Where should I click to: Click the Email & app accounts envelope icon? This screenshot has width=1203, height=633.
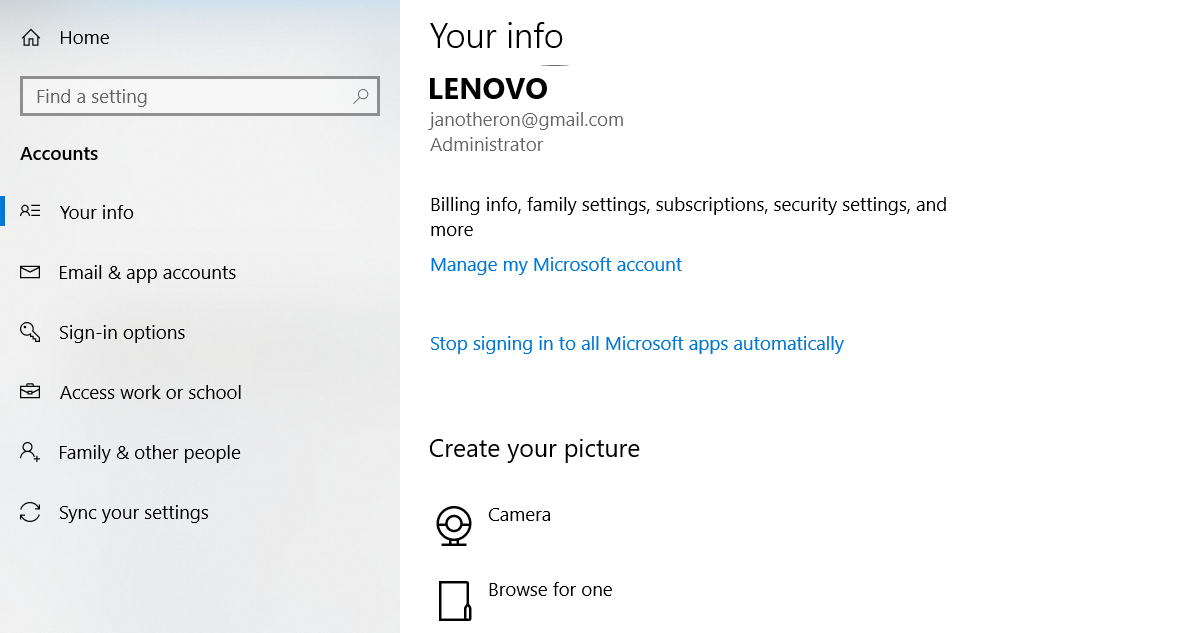[x=30, y=272]
